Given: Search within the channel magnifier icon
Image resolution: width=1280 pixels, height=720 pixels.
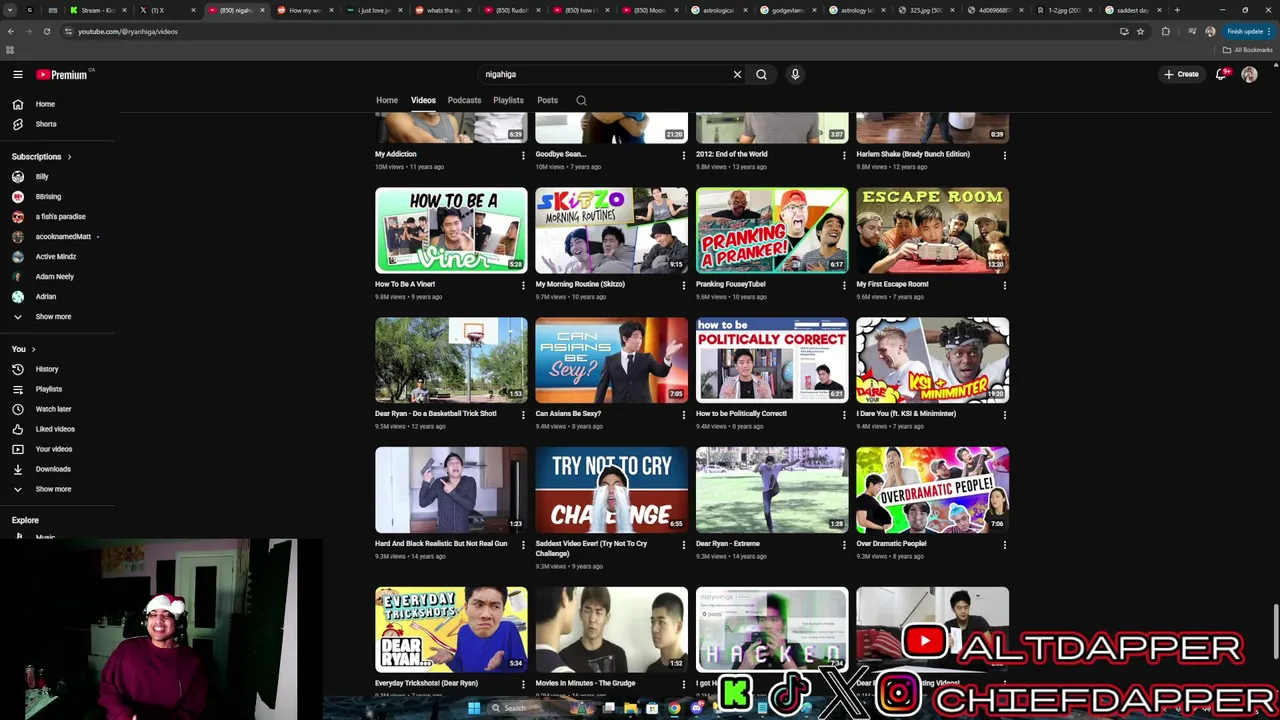Looking at the screenshot, I should [x=581, y=100].
